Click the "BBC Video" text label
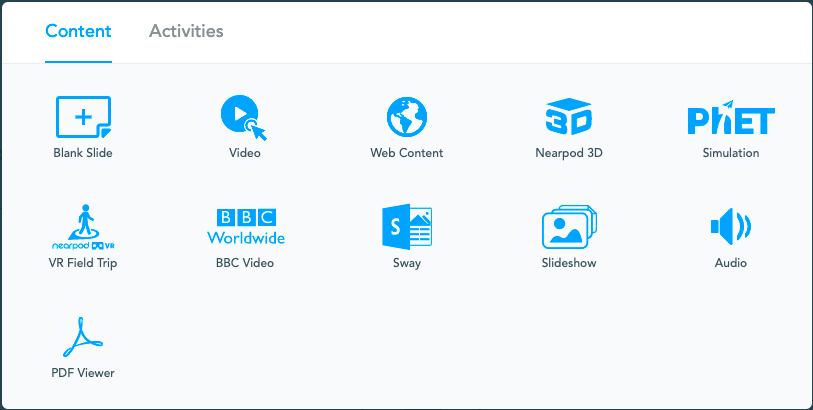 tap(245, 263)
